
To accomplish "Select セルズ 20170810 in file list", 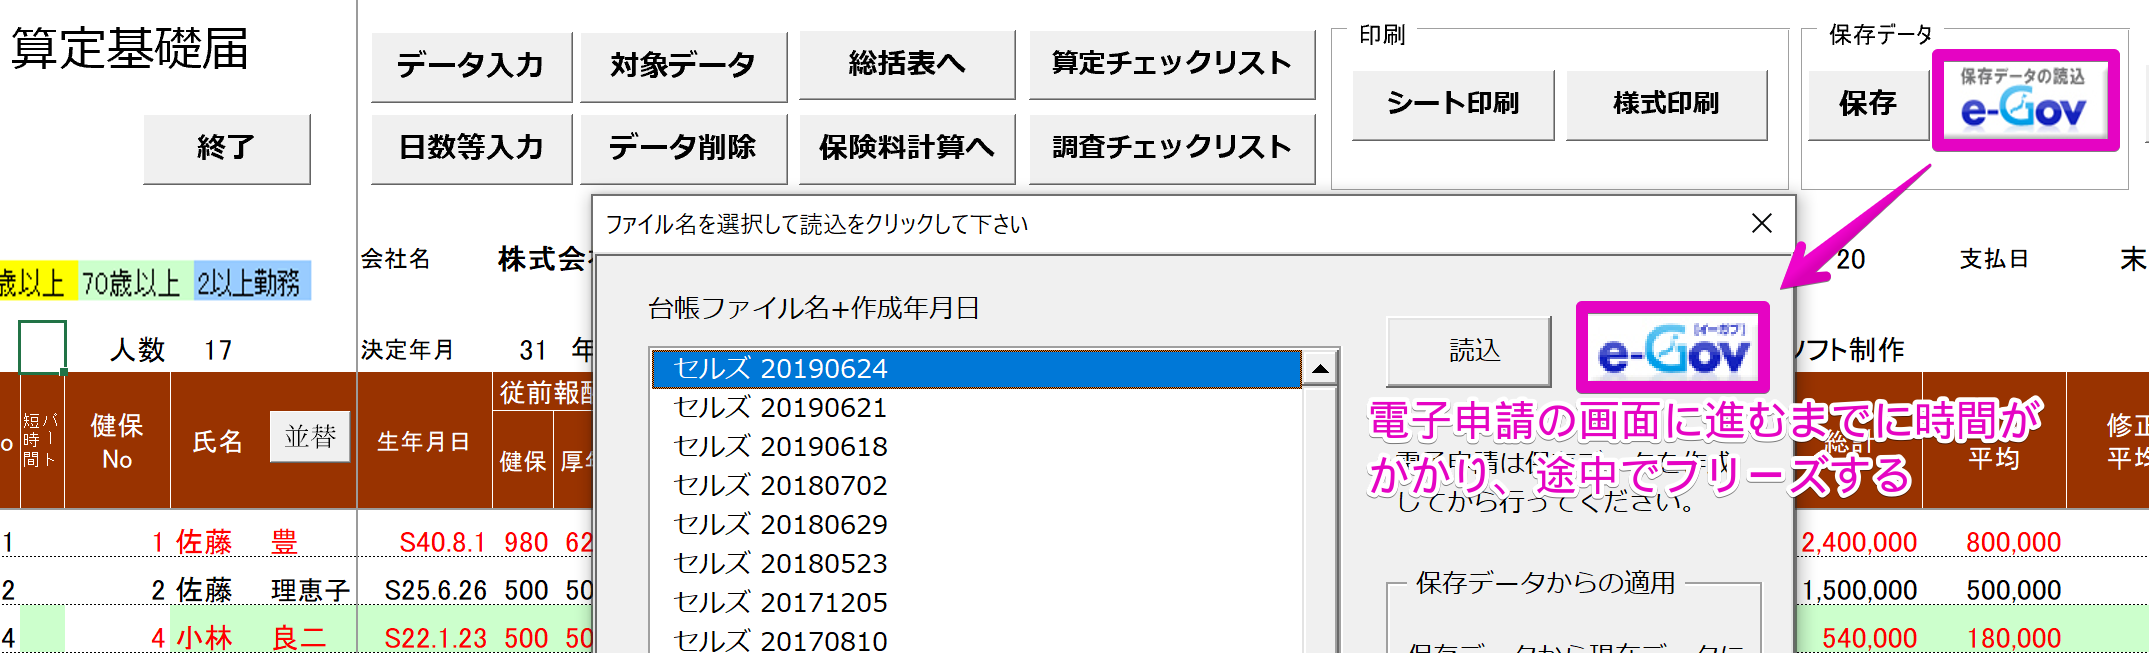I will [x=976, y=640].
